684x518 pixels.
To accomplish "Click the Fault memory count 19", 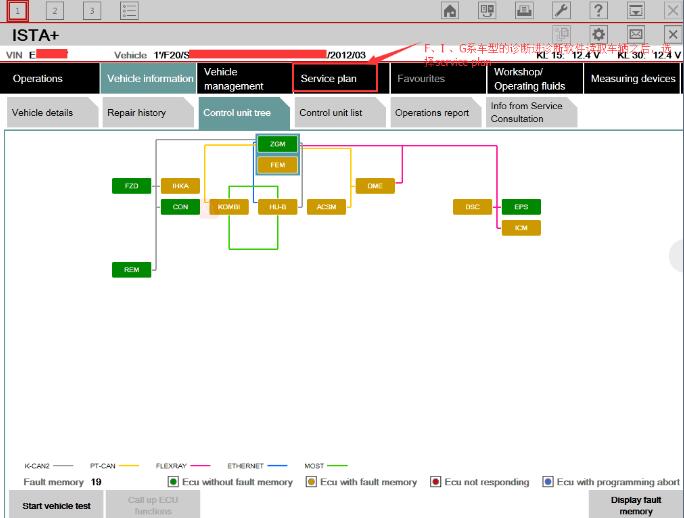I will (x=96, y=482).
